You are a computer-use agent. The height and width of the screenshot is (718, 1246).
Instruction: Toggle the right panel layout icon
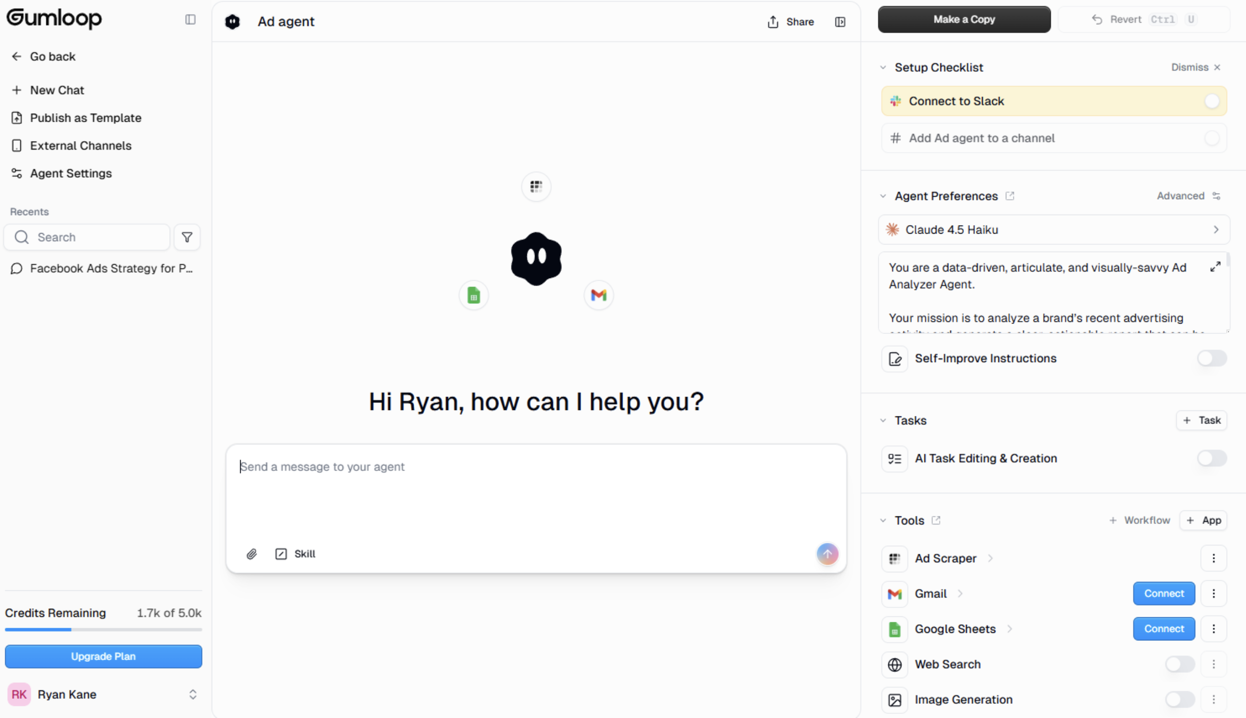point(840,22)
